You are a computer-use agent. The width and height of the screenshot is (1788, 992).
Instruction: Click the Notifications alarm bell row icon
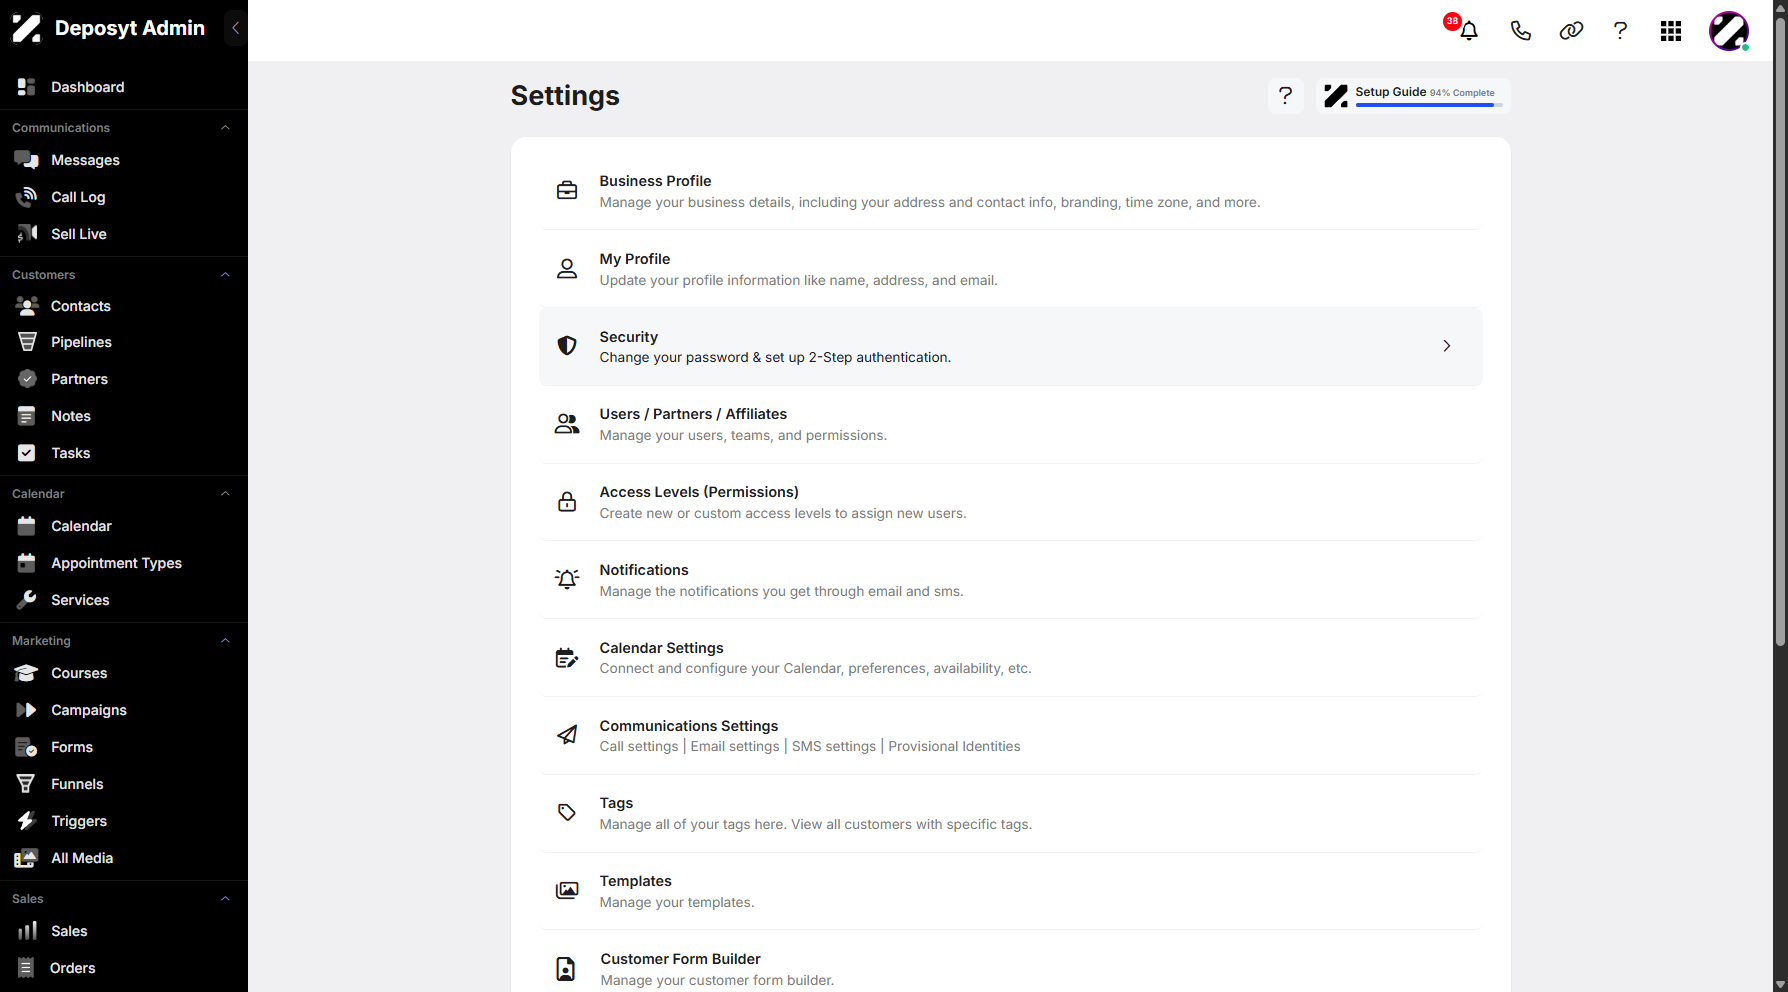[x=567, y=580]
